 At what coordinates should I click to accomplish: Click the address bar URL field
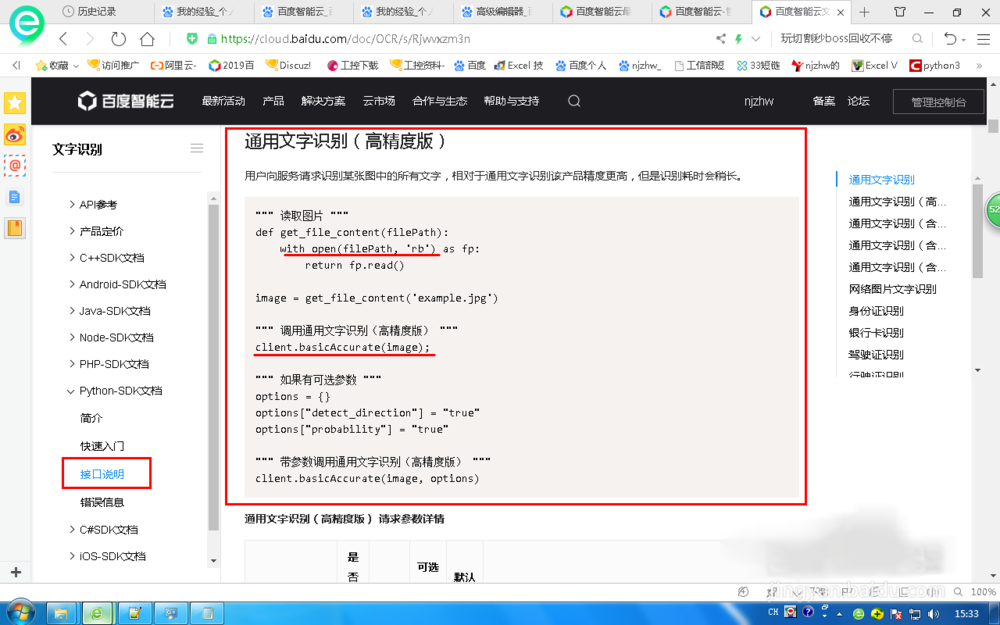(446, 39)
